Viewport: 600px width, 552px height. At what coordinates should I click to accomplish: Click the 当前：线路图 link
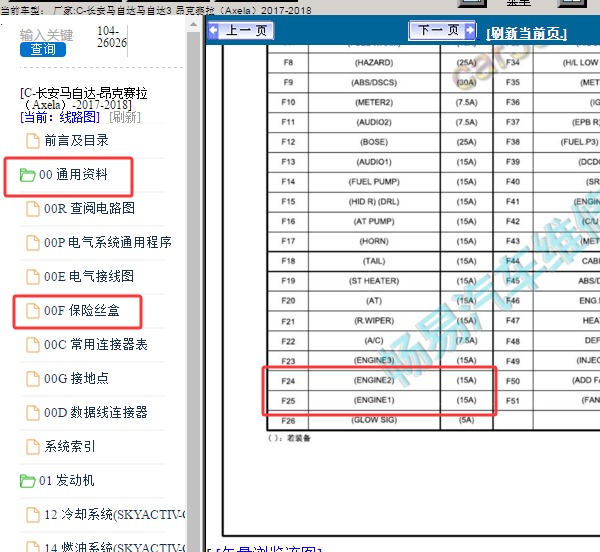(x=60, y=117)
